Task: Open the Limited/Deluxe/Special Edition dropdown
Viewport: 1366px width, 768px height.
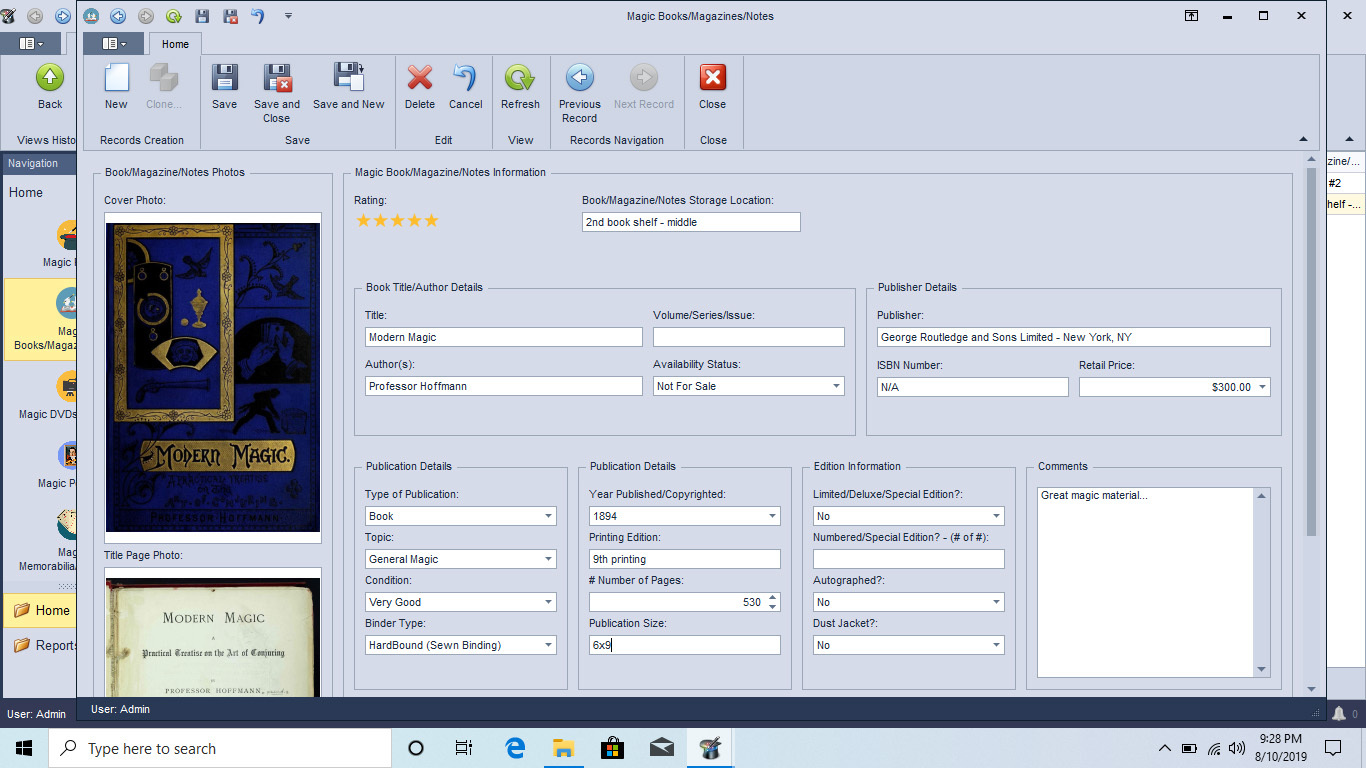Action: click(996, 516)
